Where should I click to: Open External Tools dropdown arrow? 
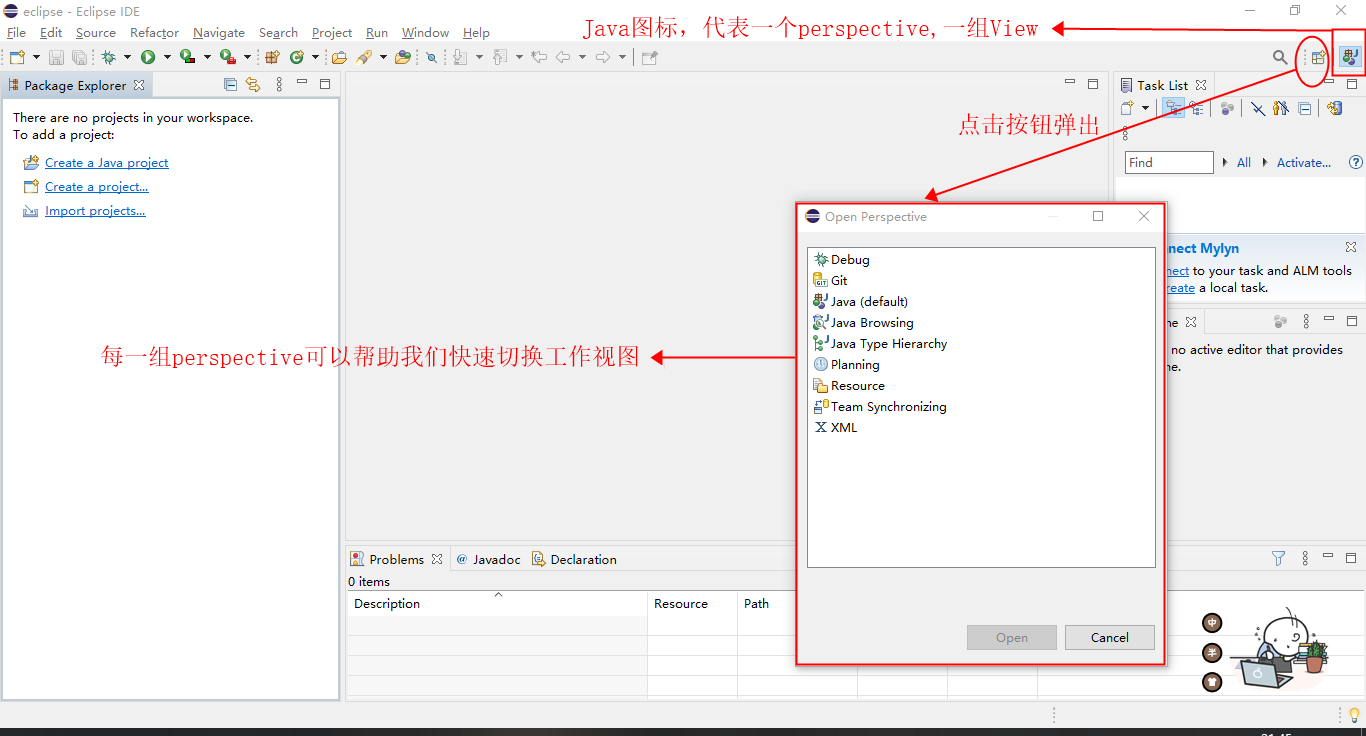pos(247,57)
